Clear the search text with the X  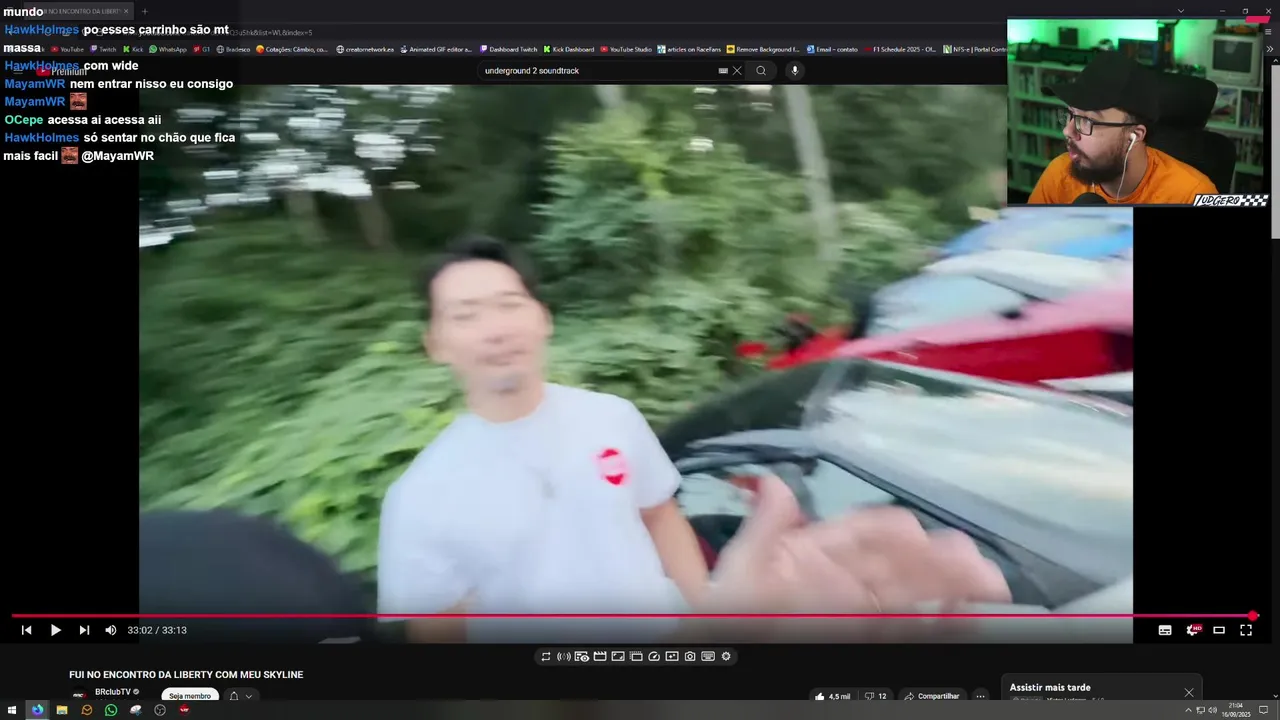click(x=737, y=70)
